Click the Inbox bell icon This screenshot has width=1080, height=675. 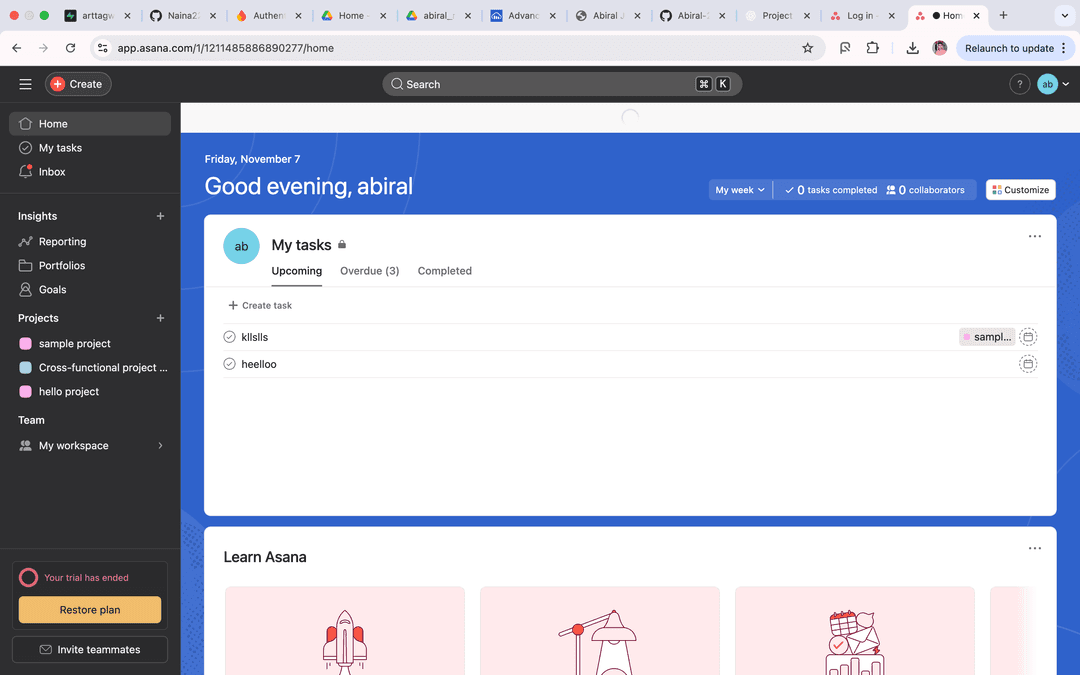(26, 172)
